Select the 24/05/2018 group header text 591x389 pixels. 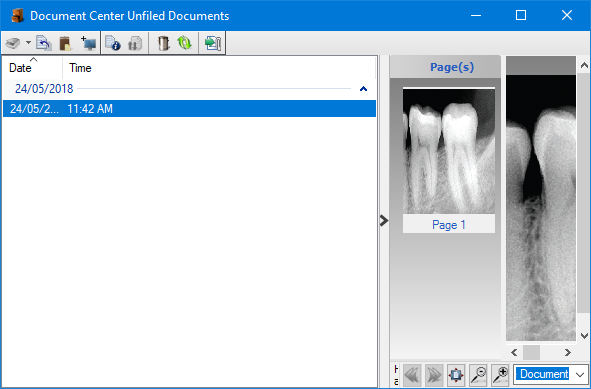click(x=44, y=89)
